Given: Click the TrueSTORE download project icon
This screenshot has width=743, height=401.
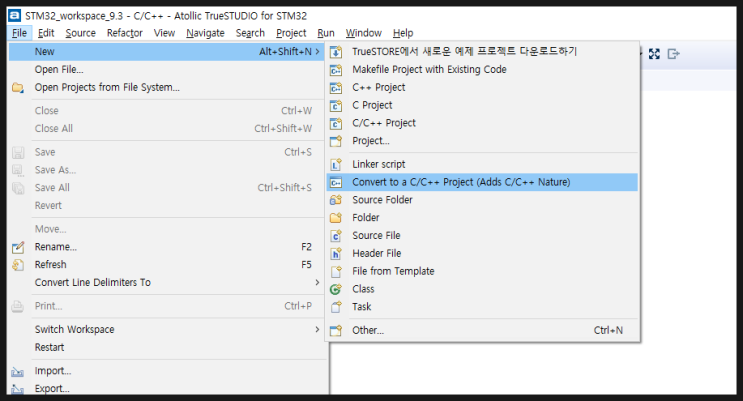Looking at the screenshot, I should pos(336,52).
